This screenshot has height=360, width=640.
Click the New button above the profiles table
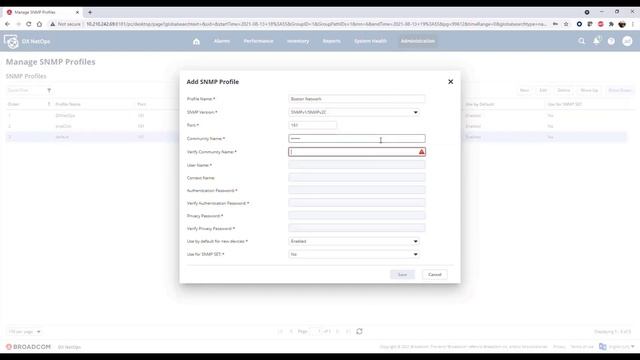point(524,90)
